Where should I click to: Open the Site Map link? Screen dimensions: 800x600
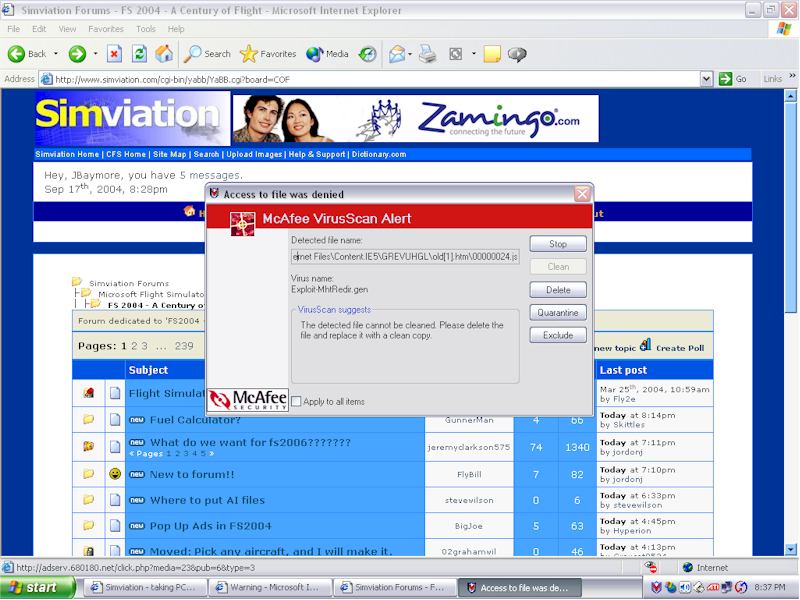point(169,154)
